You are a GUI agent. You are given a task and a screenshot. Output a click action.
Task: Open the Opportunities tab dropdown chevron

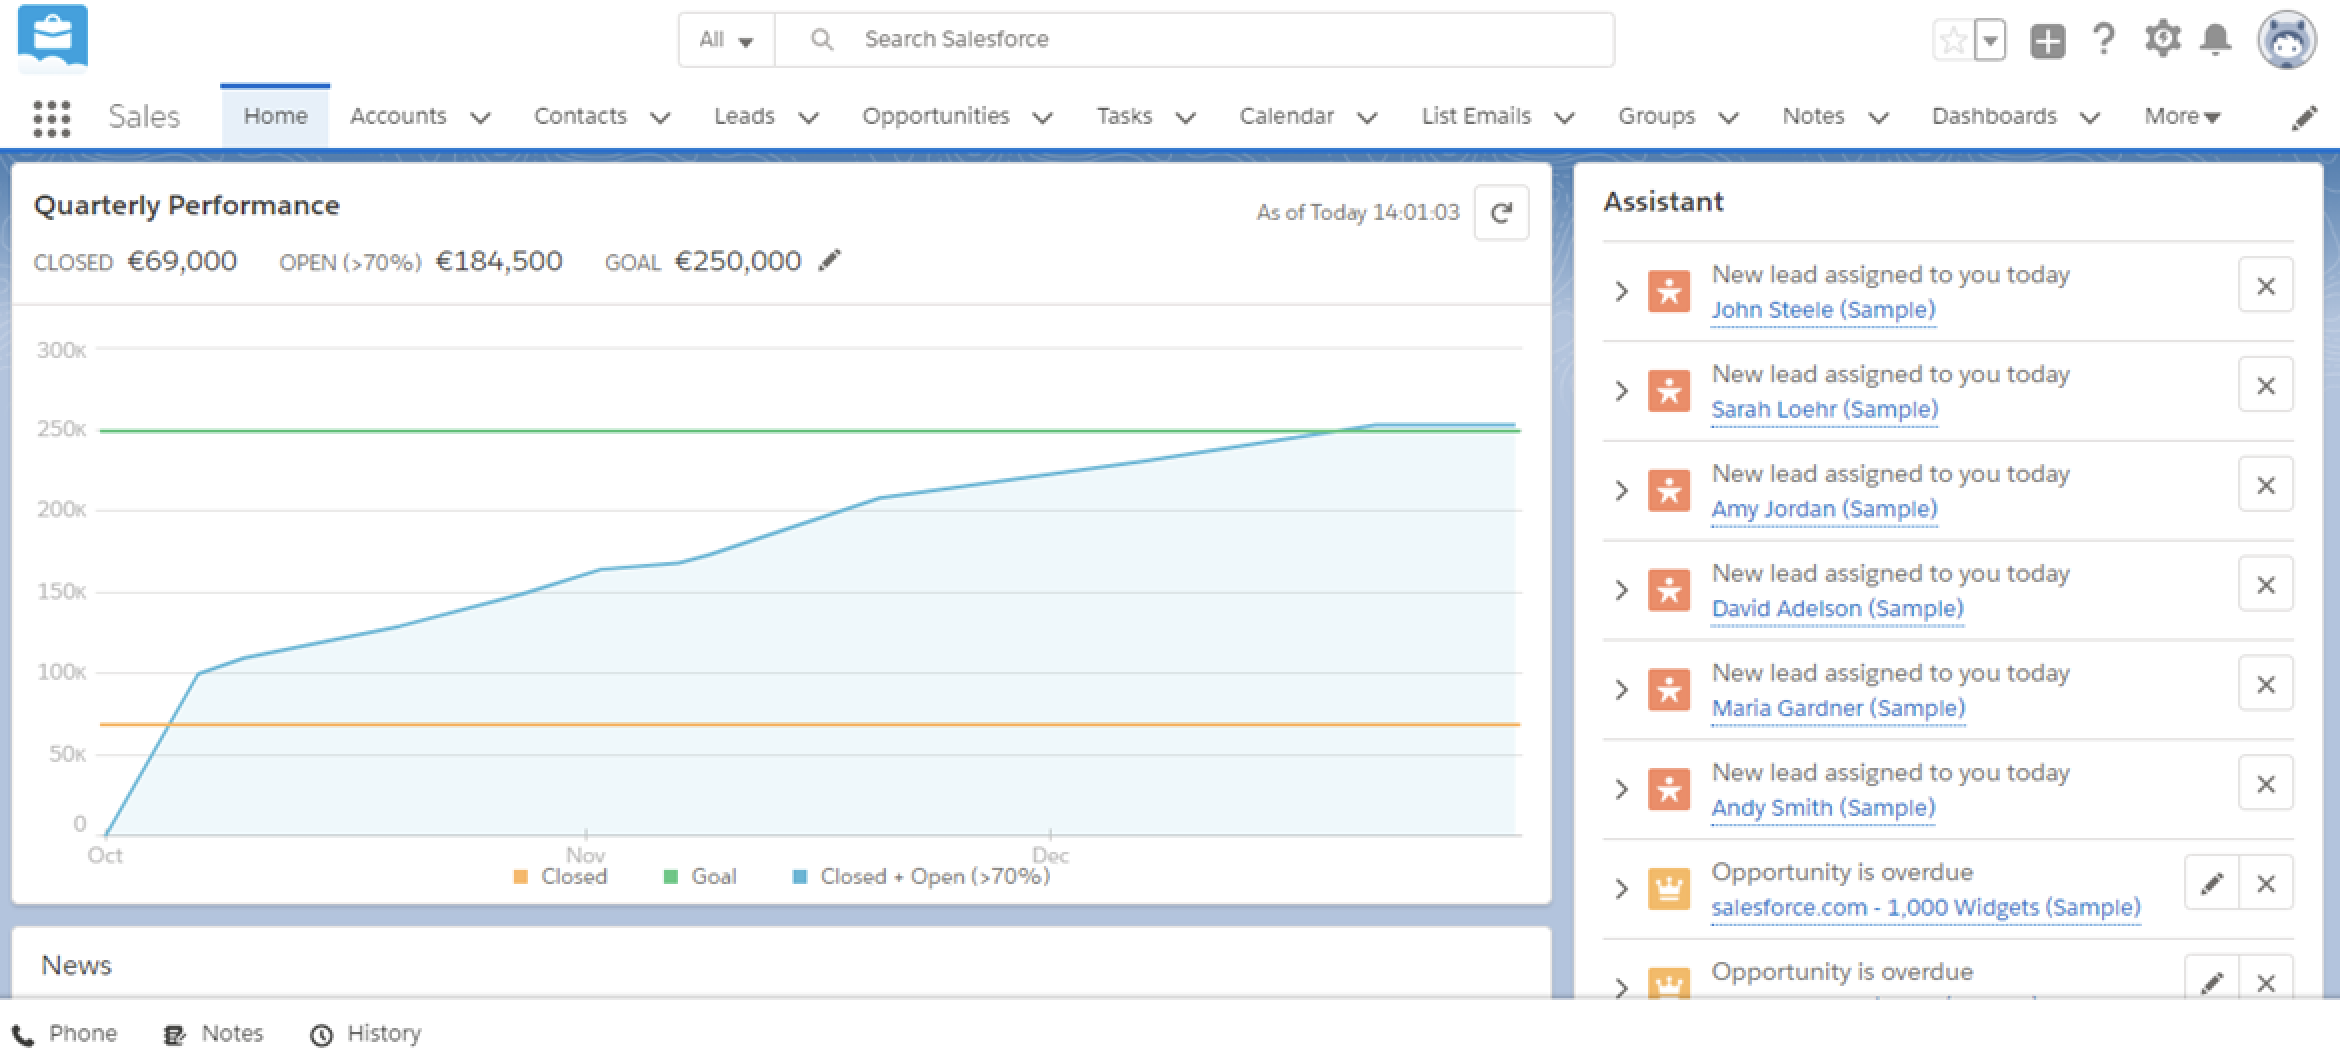(x=1042, y=118)
